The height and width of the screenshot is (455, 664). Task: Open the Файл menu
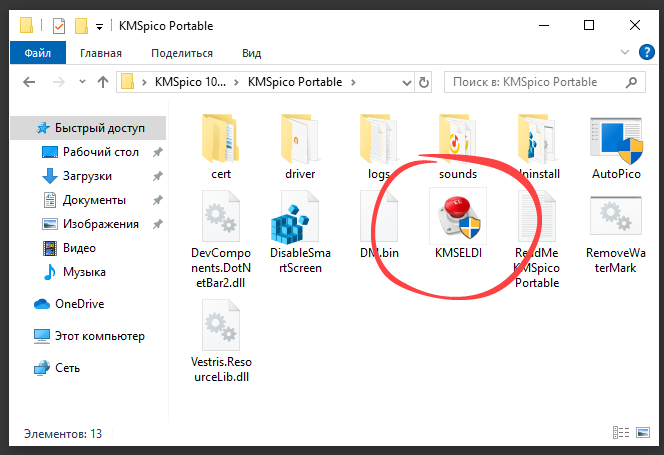click(x=38, y=53)
